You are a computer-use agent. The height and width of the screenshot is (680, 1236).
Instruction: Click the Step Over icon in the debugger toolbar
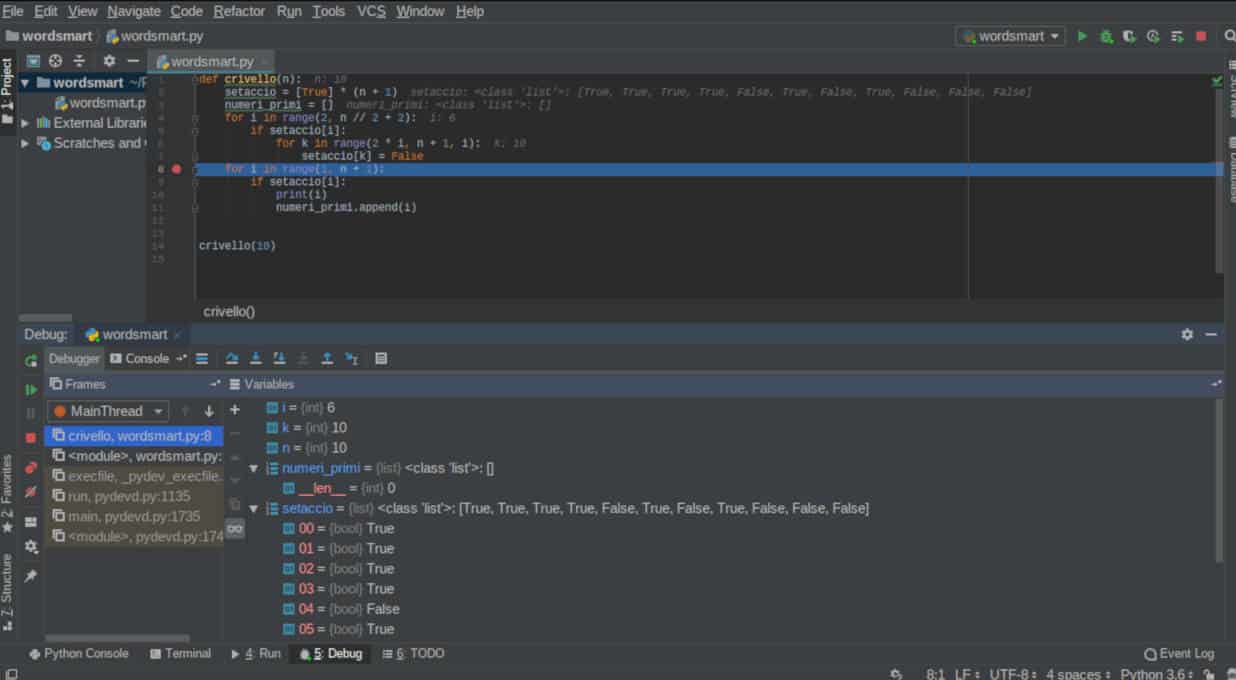tap(232, 359)
